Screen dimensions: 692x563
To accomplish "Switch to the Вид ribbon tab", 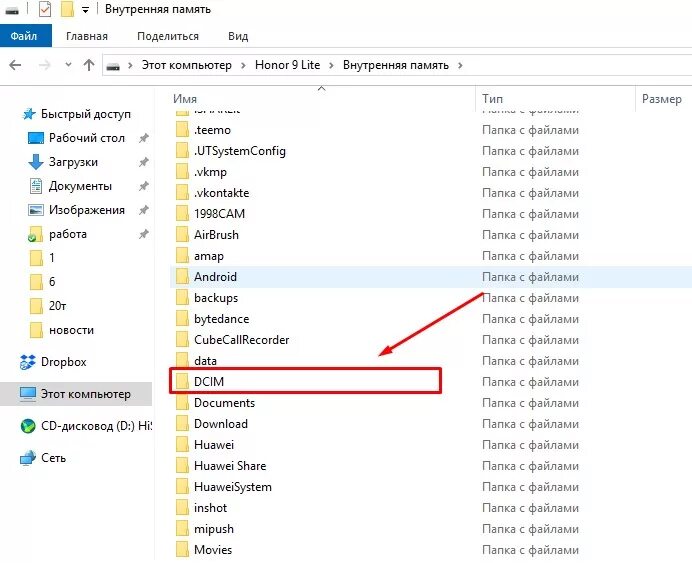I will pos(238,36).
